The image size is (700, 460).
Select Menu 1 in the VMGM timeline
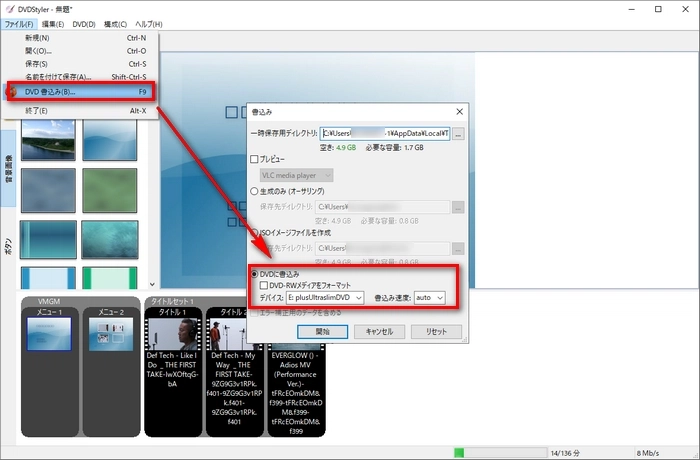pos(49,334)
